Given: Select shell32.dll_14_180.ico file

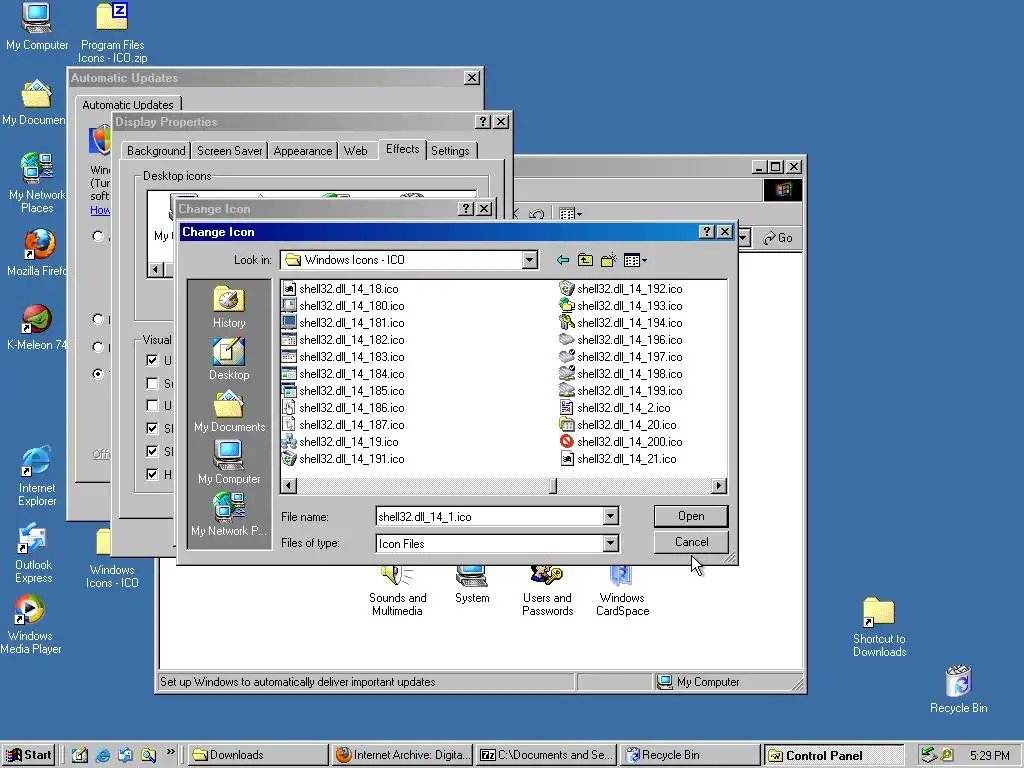Looking at the screenshot, I should (x=344, y=306).
